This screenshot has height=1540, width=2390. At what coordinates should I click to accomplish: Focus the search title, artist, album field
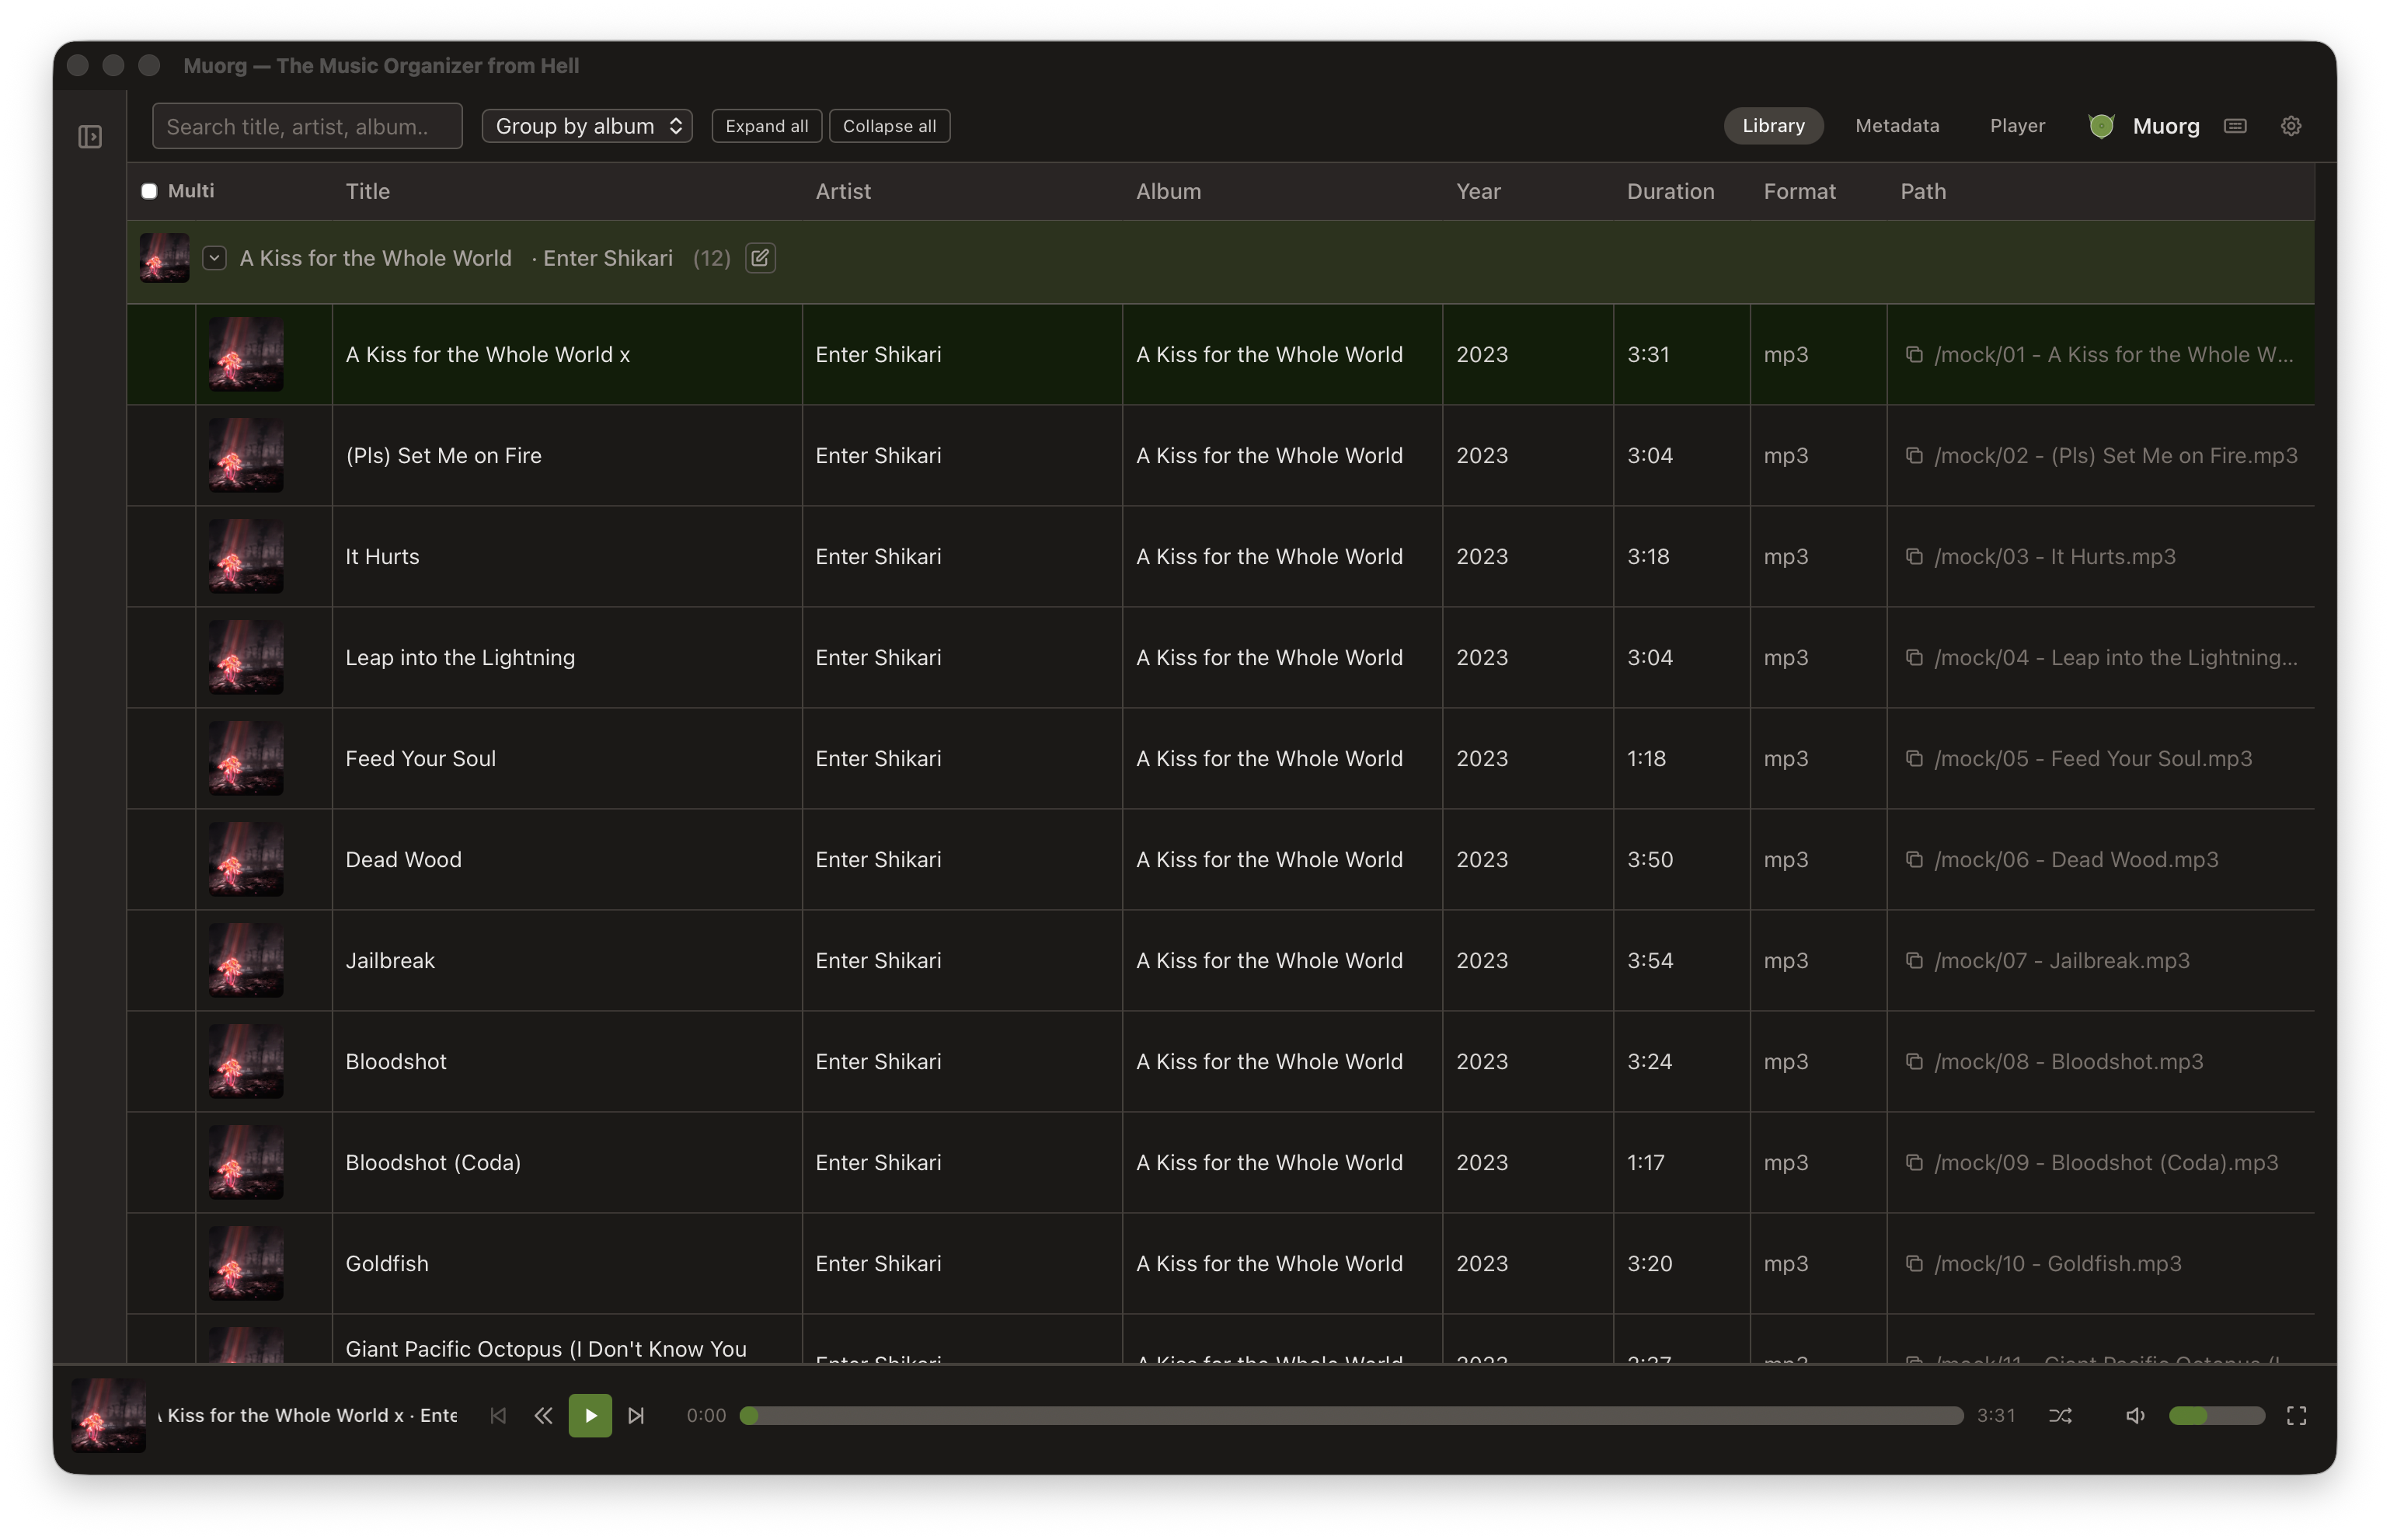307,126
